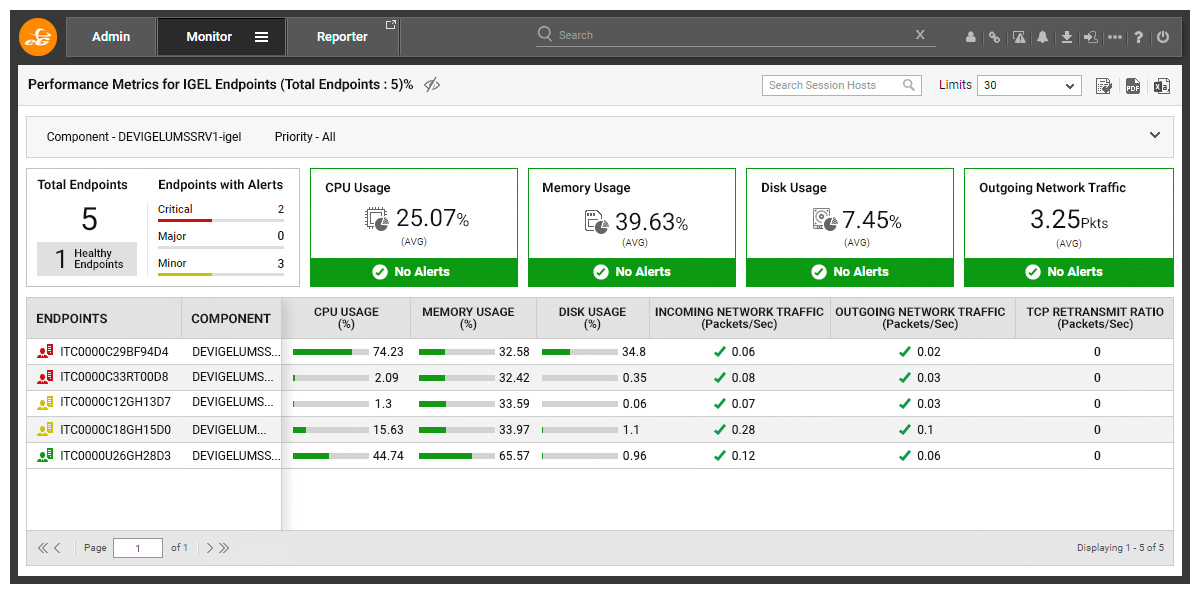Click No Alerts under Disk Usage

point(850,272)
